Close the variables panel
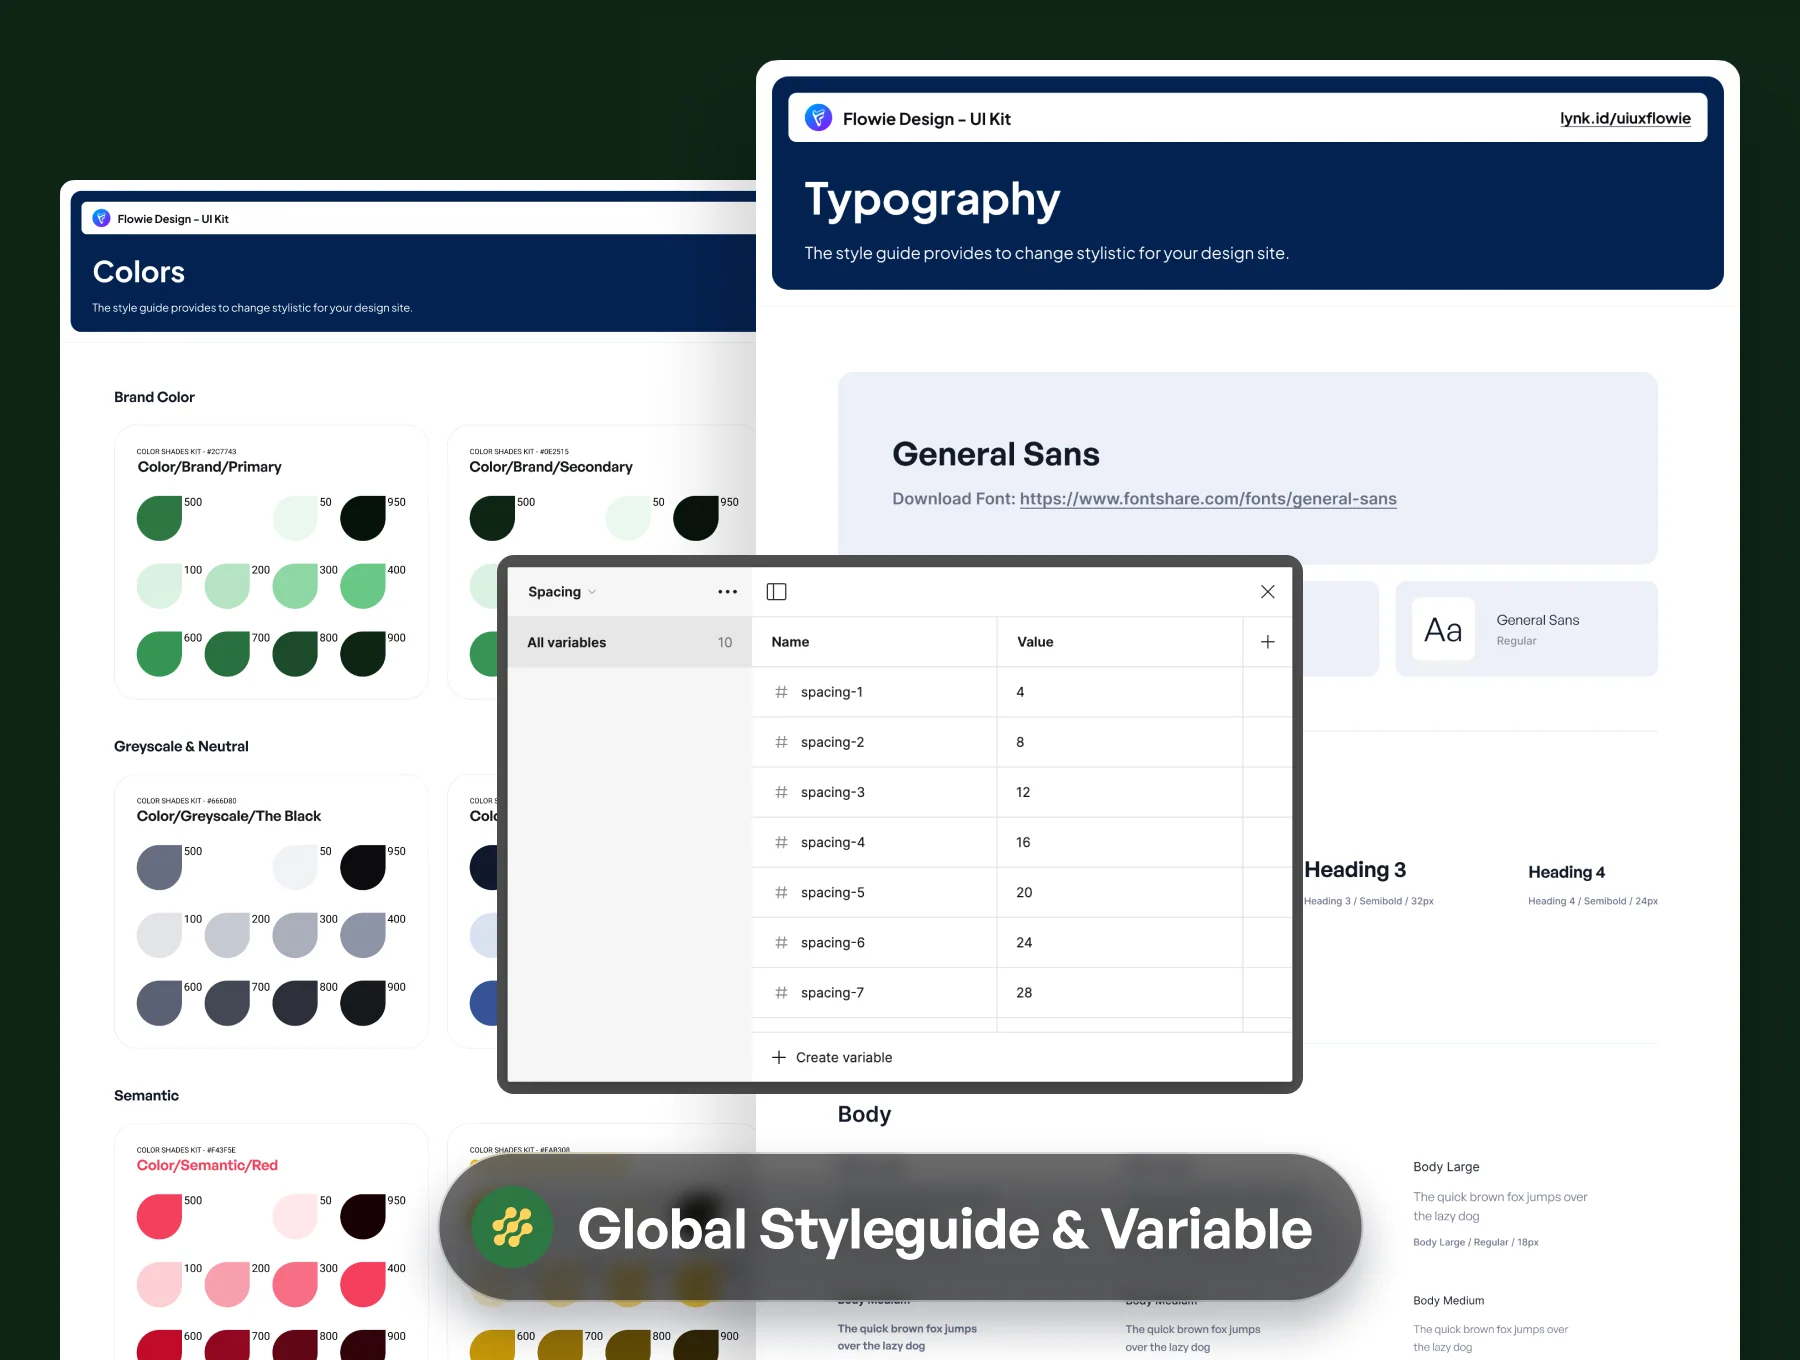Image resolution: width=1800 pixels, height=1360 pixels. coord(1267,592)
